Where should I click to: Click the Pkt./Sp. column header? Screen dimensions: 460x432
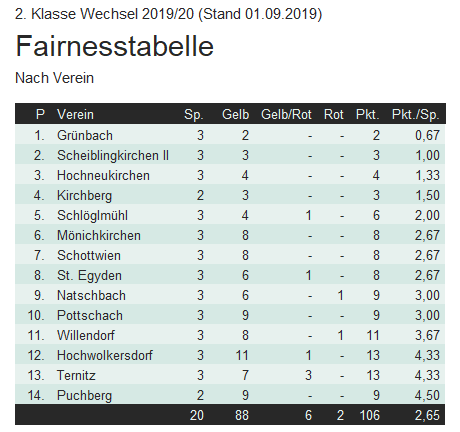coord(415,114)
